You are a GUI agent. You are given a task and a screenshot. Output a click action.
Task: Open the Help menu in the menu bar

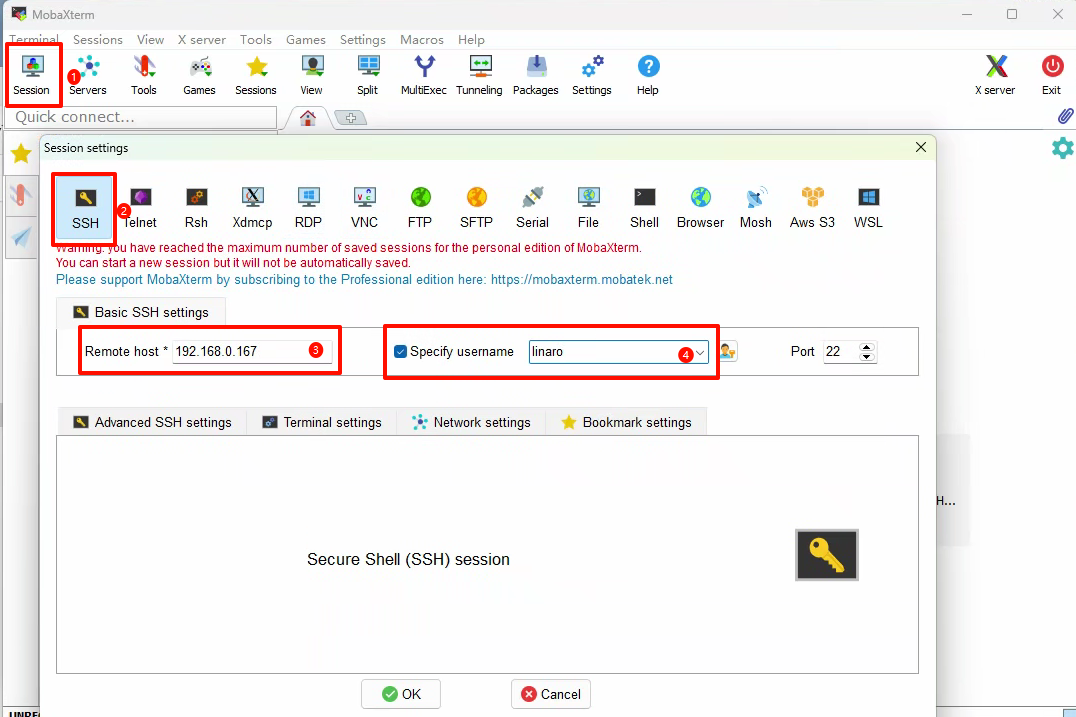click(x=471, y=40)
